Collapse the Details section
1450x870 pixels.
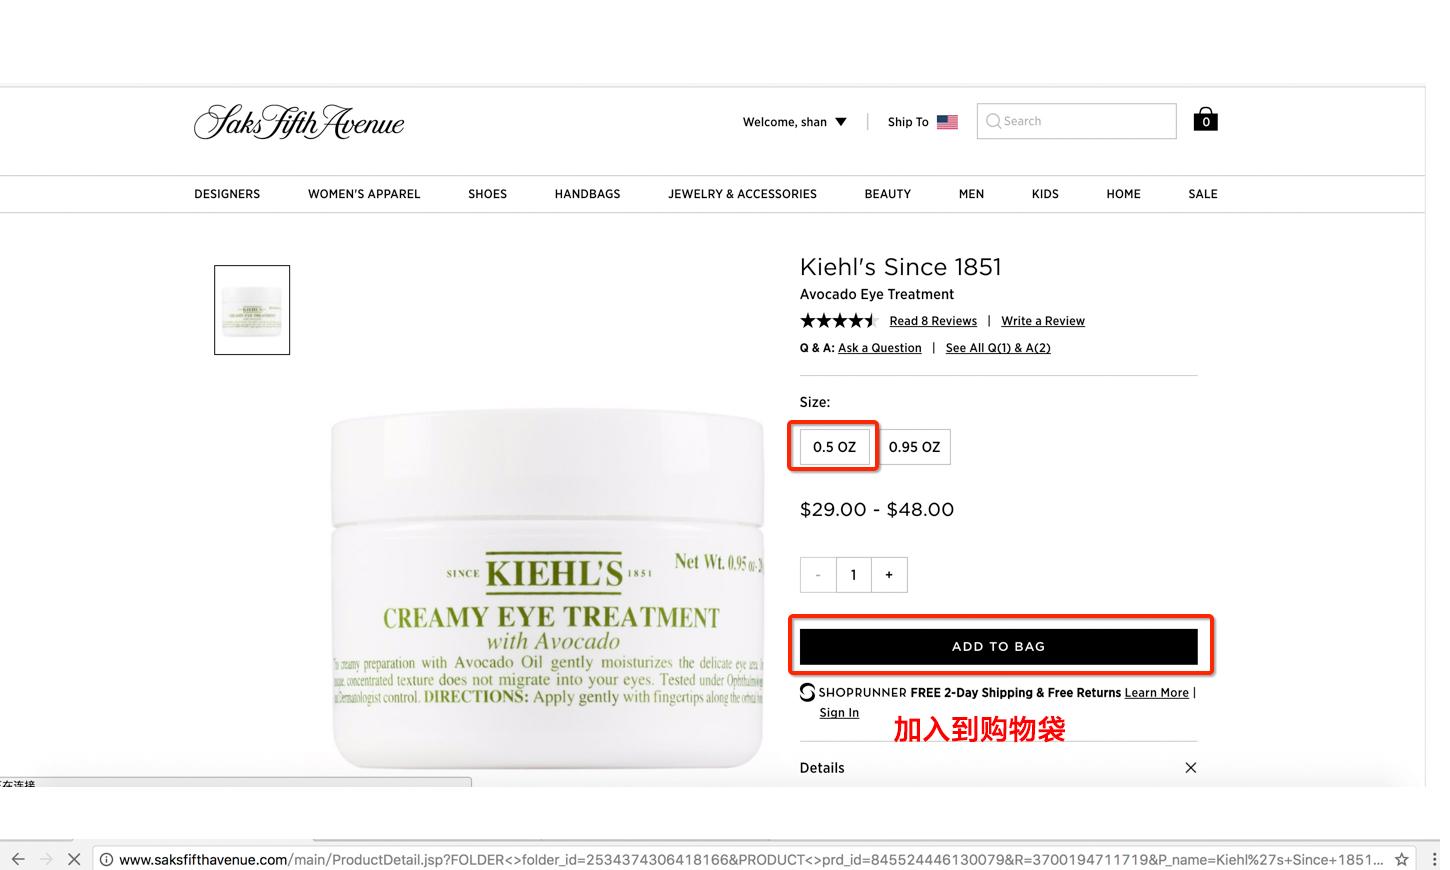pos(1190,768)
